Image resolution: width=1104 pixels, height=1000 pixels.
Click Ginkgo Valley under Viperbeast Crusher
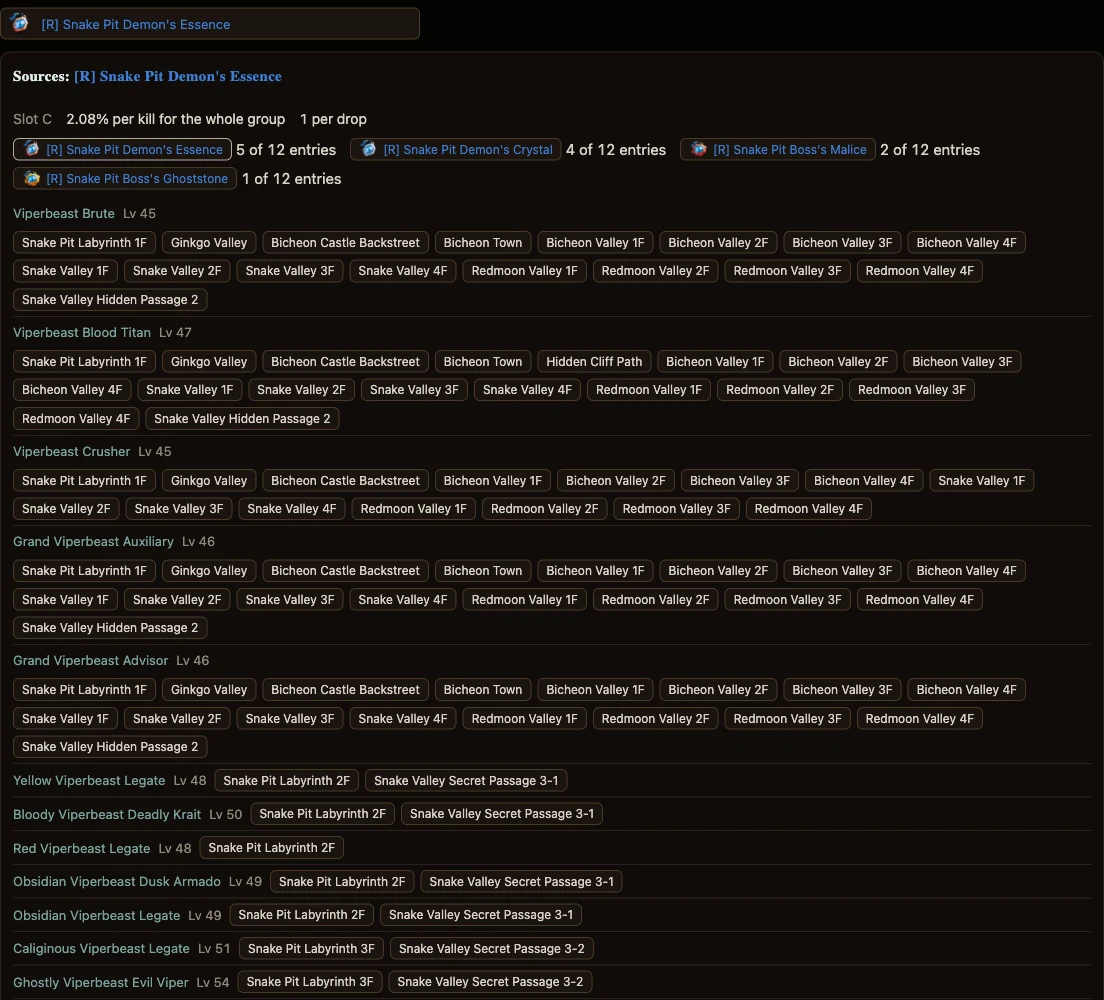(209, 480)
